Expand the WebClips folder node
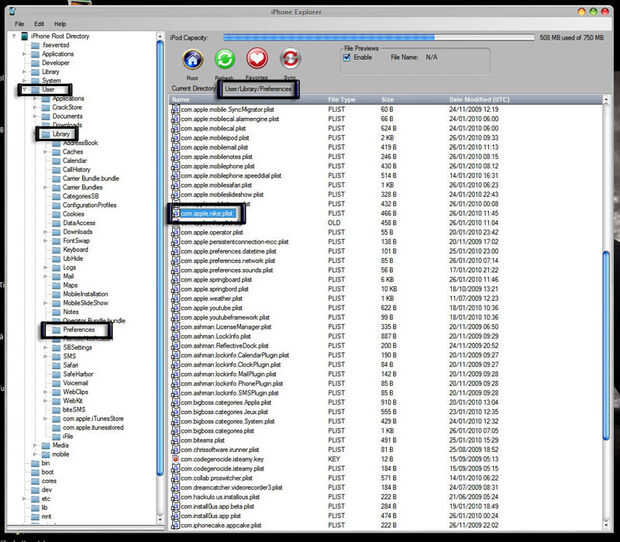 pos(45,392)
